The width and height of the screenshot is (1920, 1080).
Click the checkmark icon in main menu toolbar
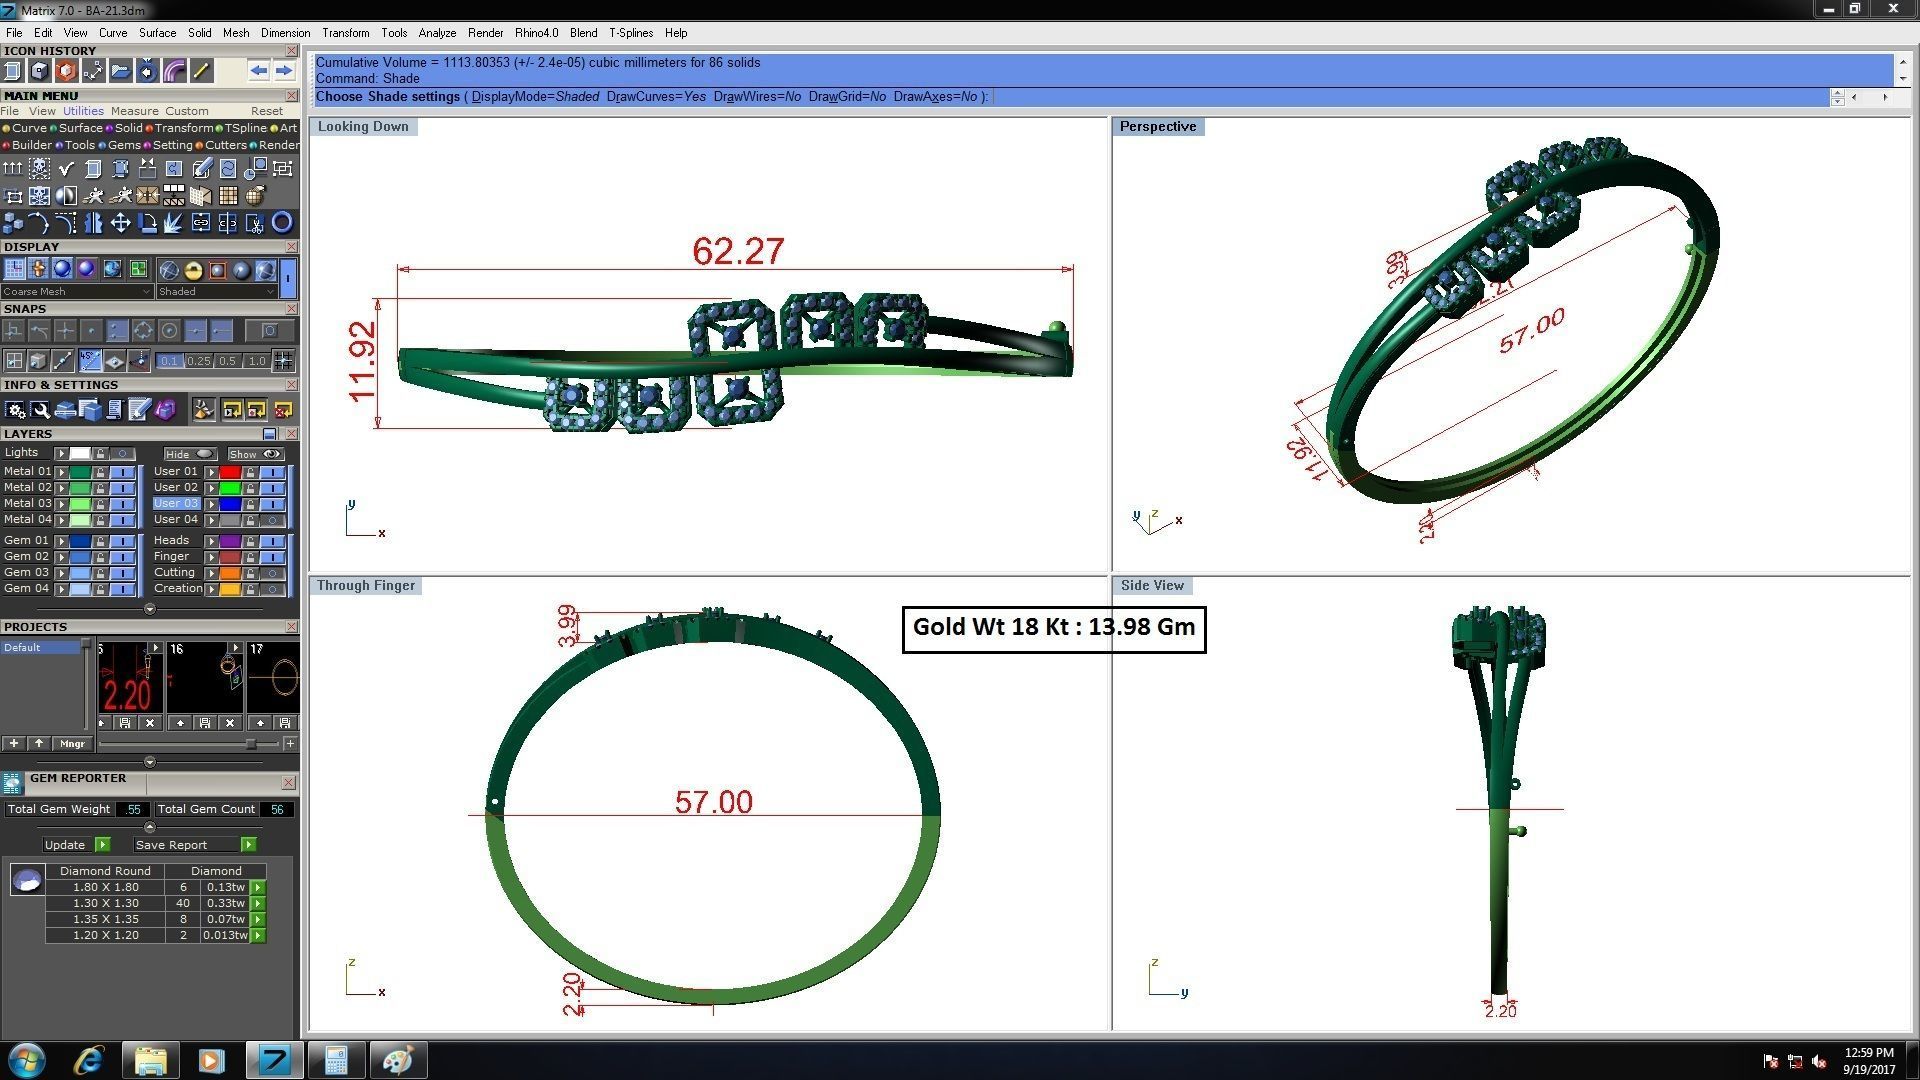[x=66, y=168]
